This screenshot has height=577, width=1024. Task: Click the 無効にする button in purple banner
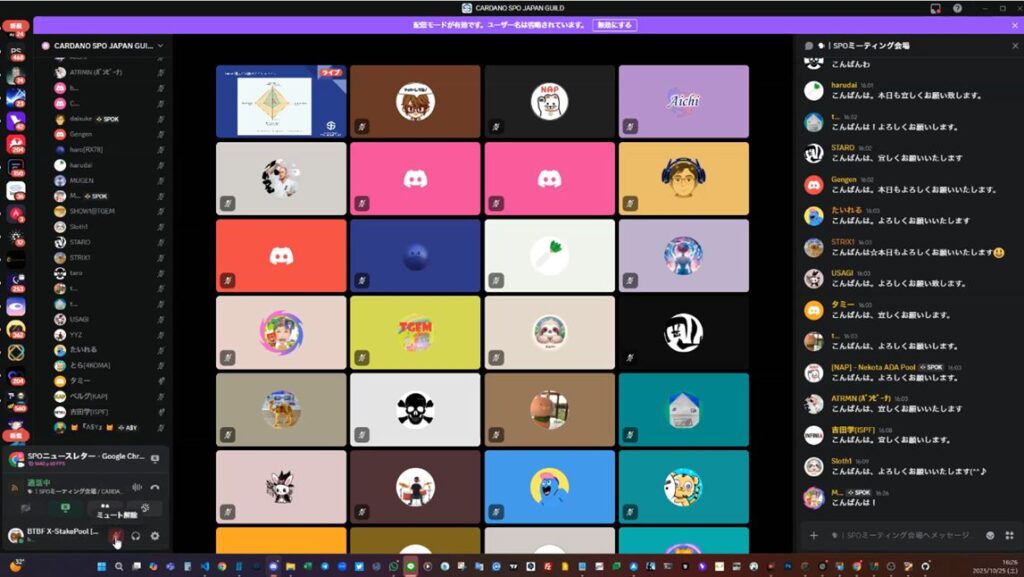point(614,25)
